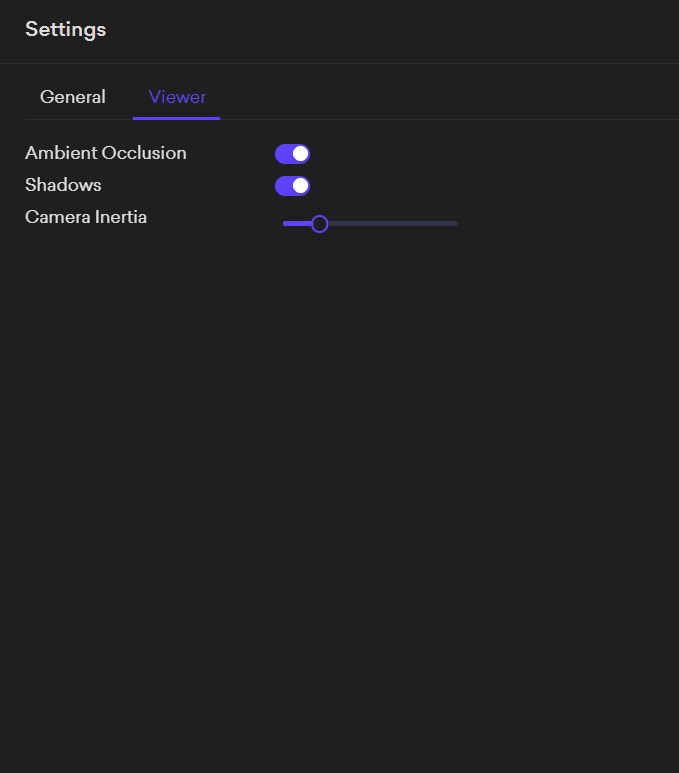
Task: Turn off the Ambient Occlusion toggle
Action: tap(292, 154)
